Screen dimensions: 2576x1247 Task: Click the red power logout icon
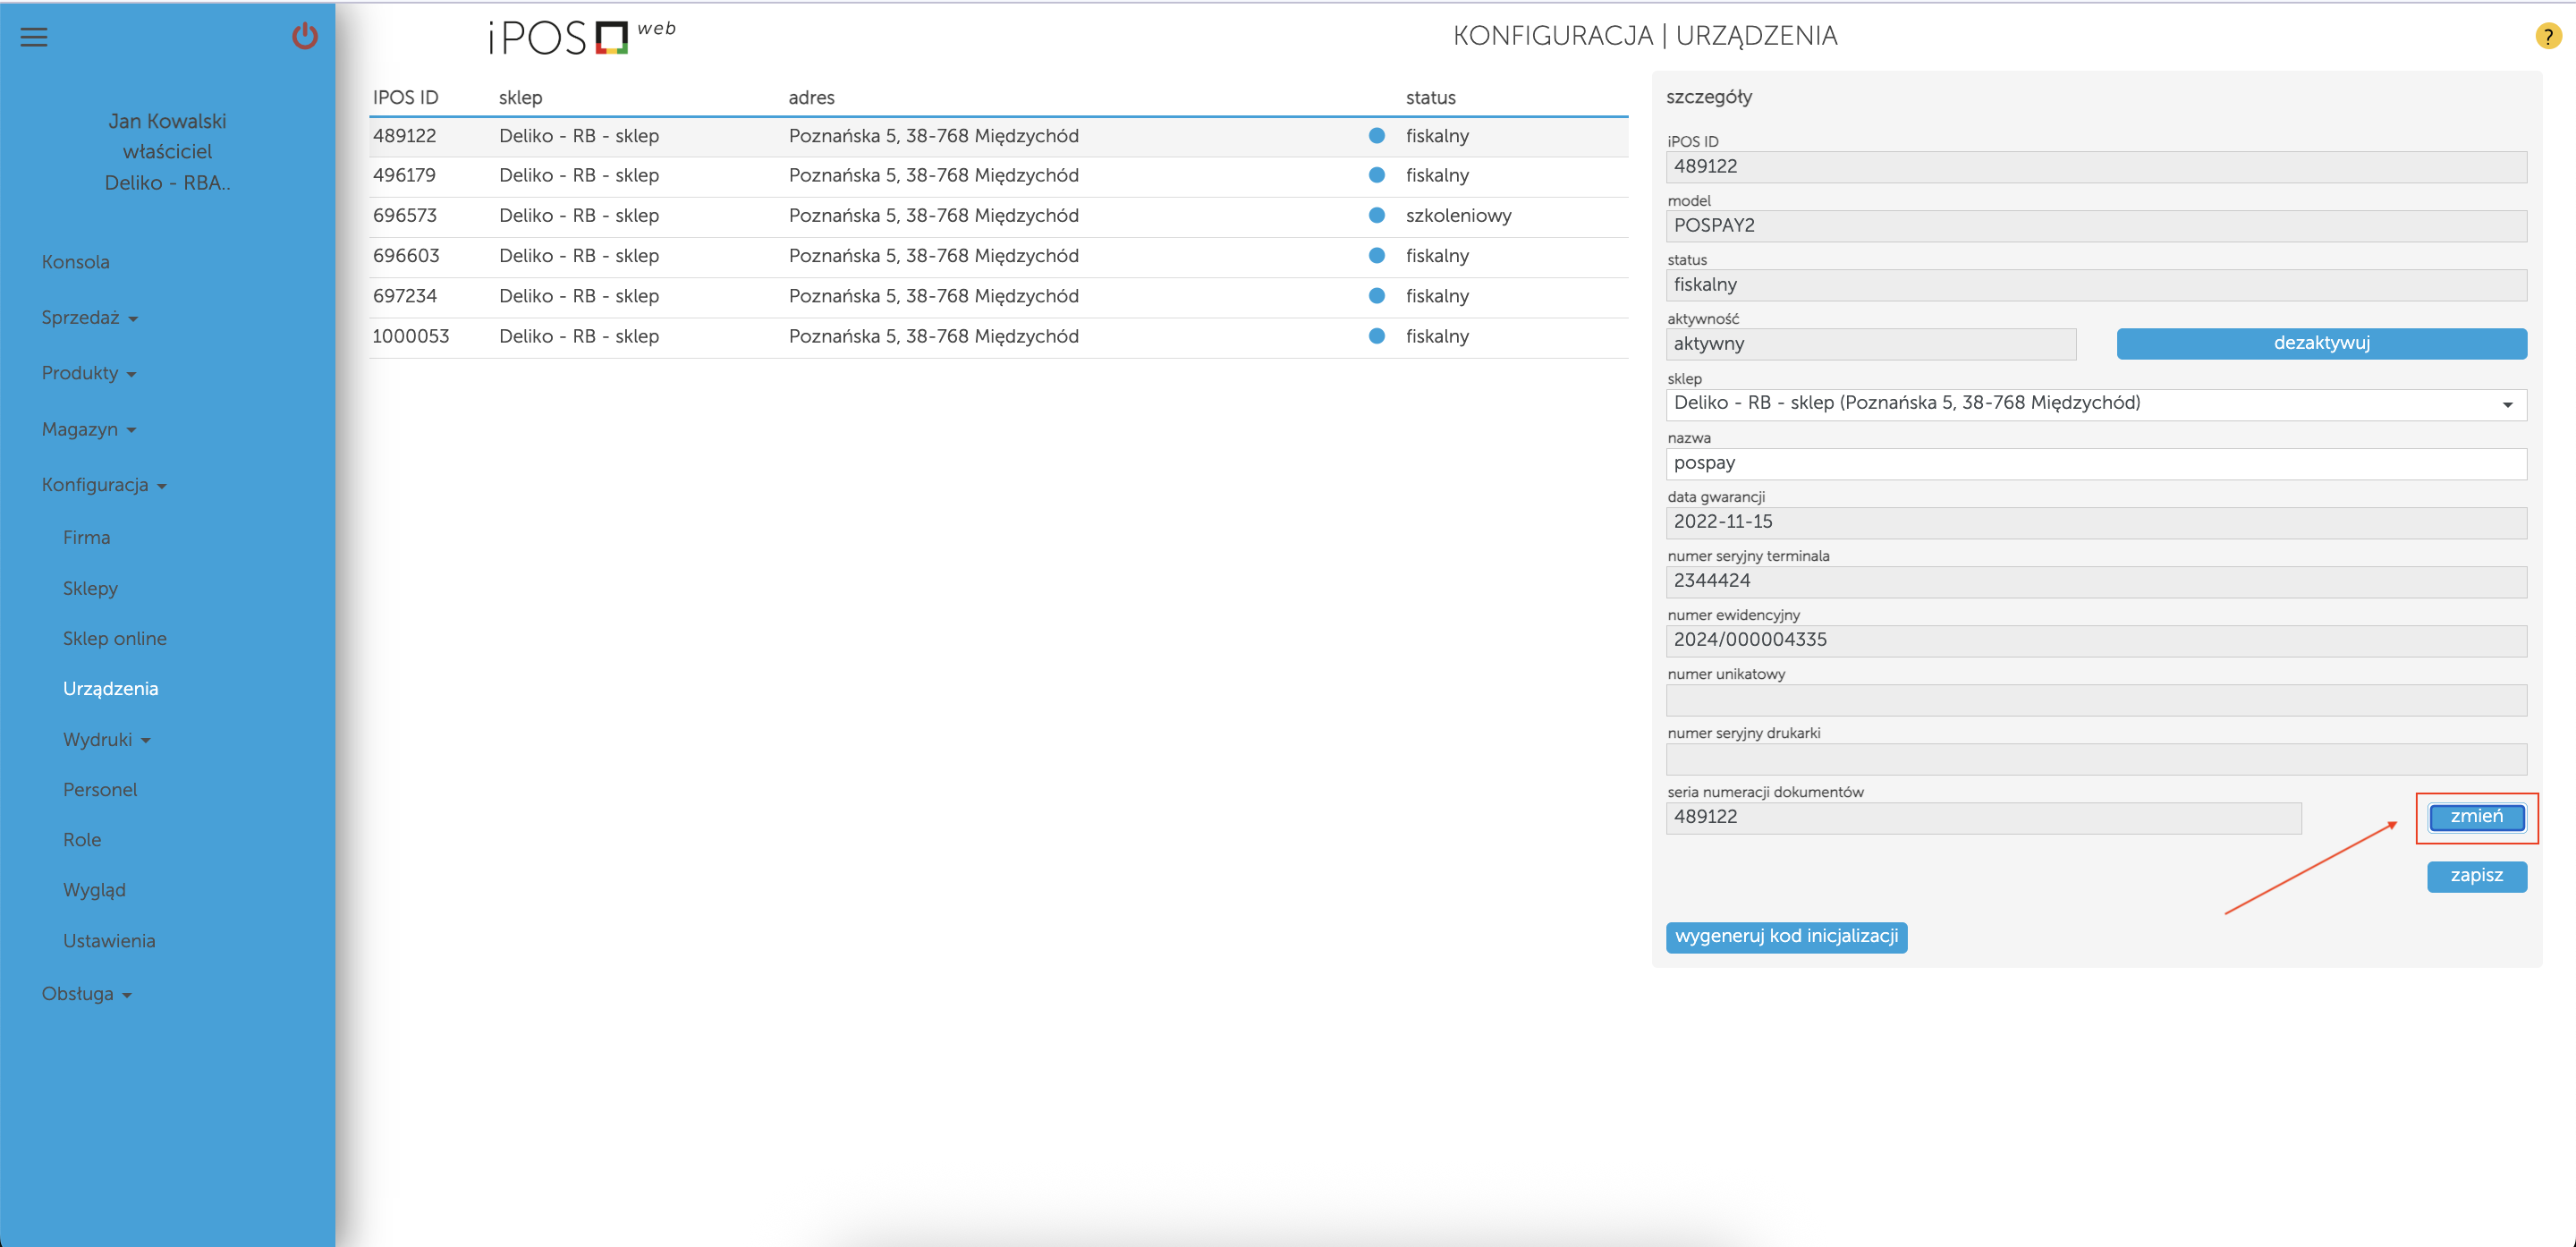tap(305, 37)
